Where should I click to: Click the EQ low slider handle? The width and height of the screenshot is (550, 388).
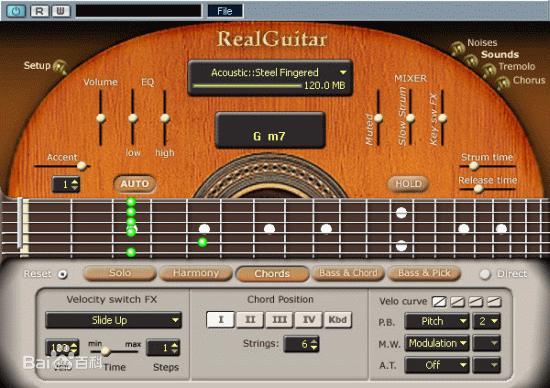click(133, 118)
